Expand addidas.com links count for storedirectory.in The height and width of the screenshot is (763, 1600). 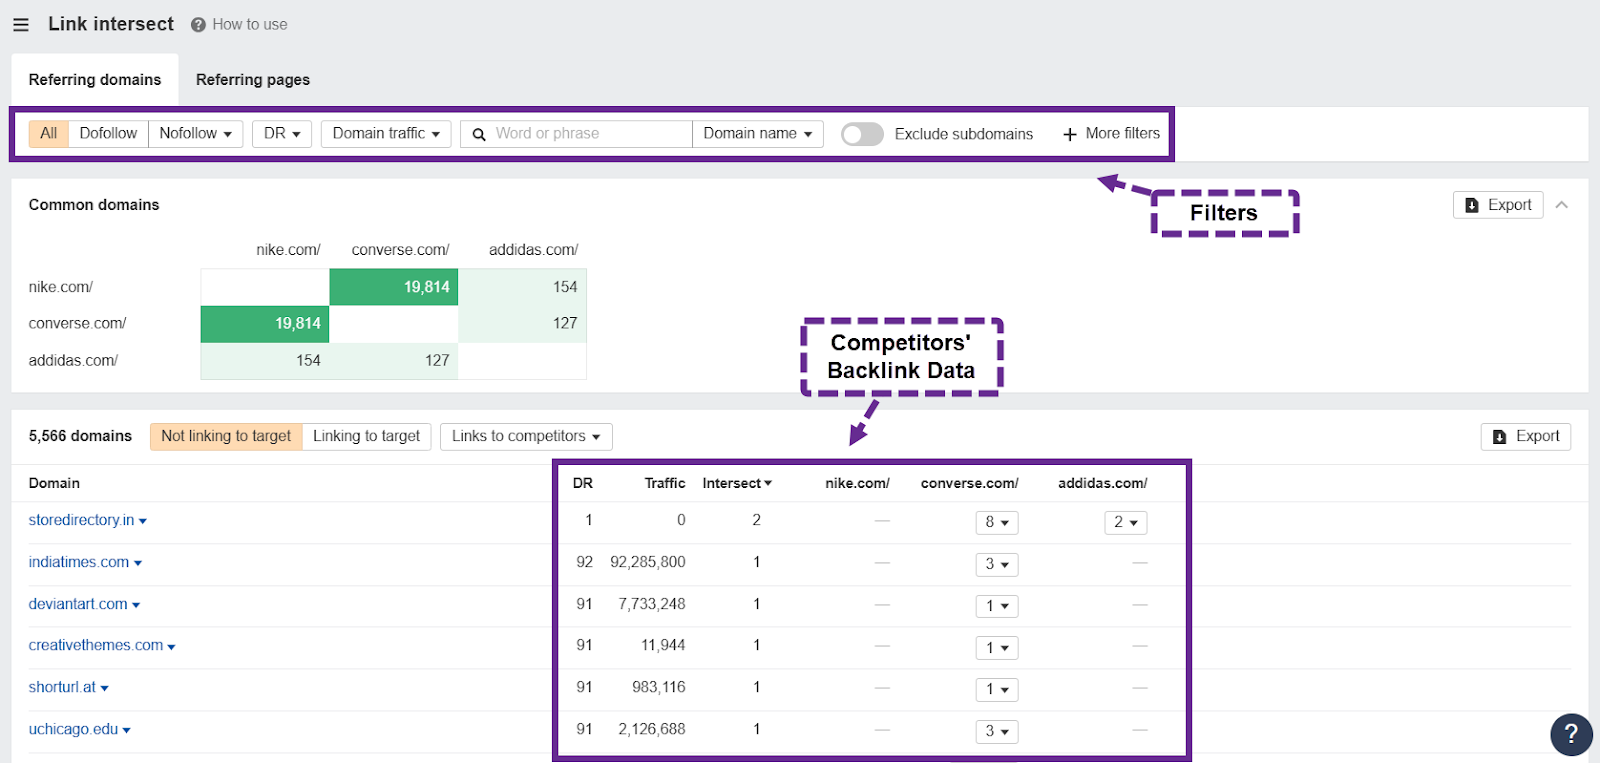1125,523
